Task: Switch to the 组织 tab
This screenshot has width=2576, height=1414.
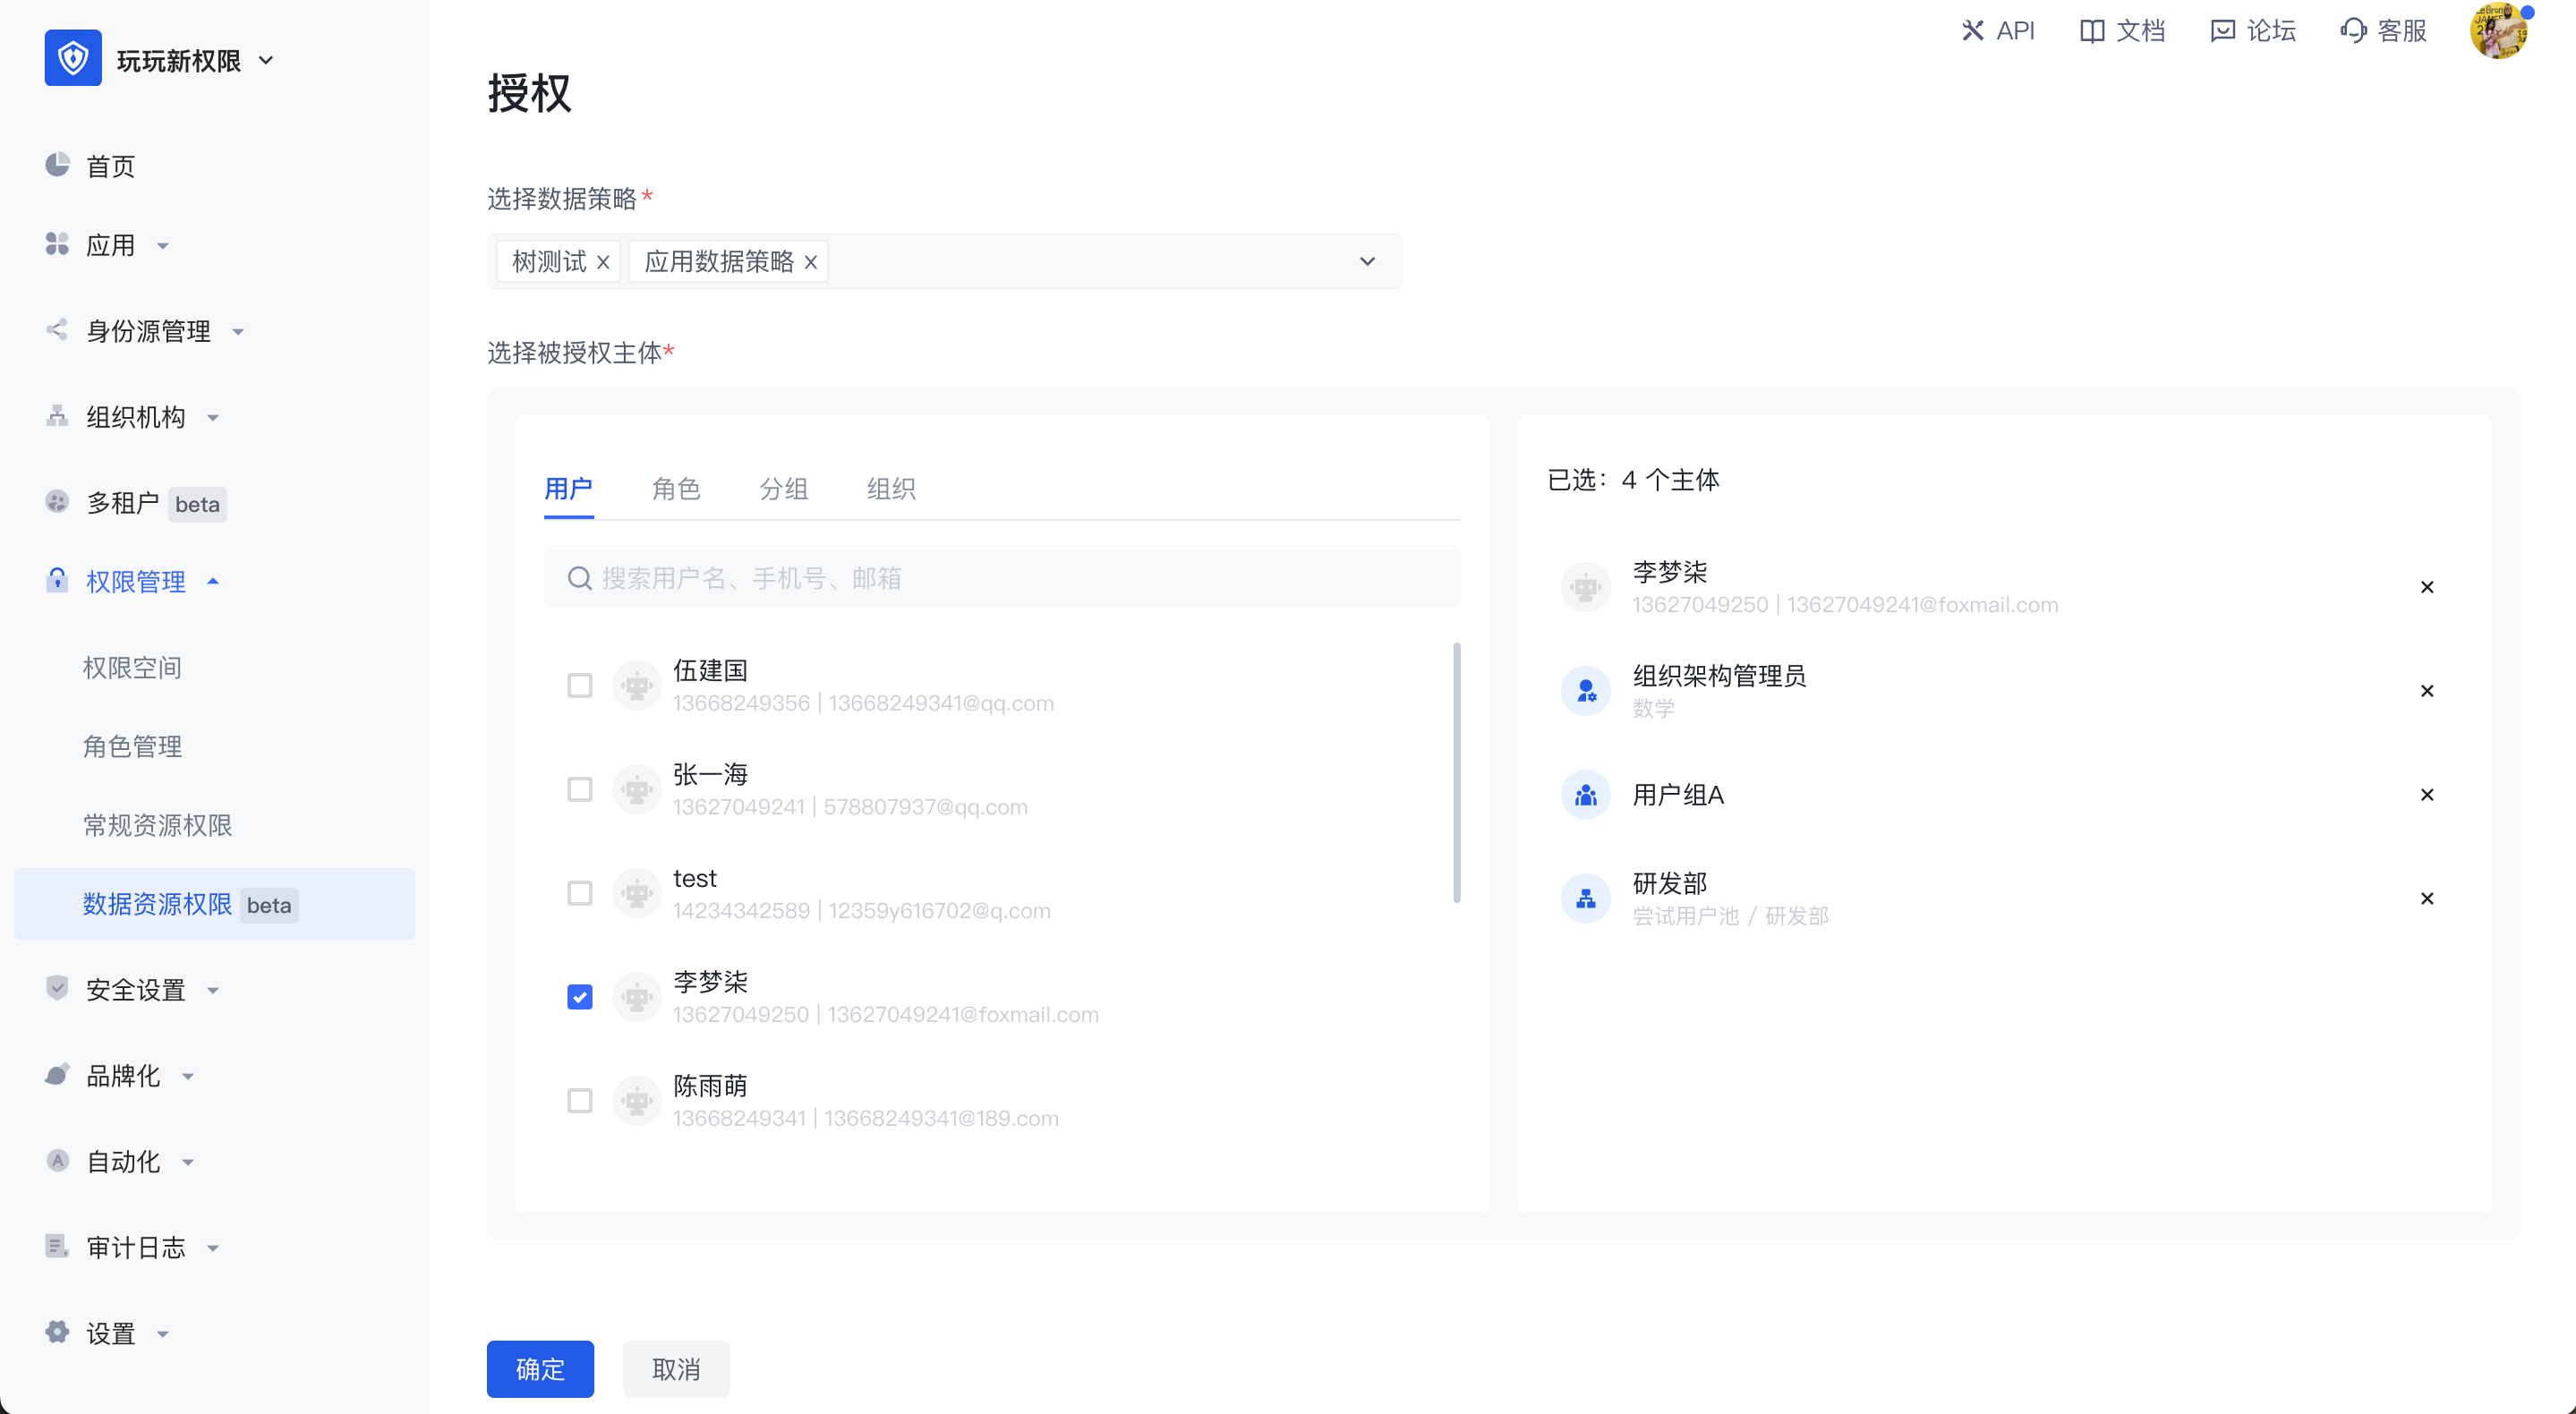Action: (x=891, y=489)
